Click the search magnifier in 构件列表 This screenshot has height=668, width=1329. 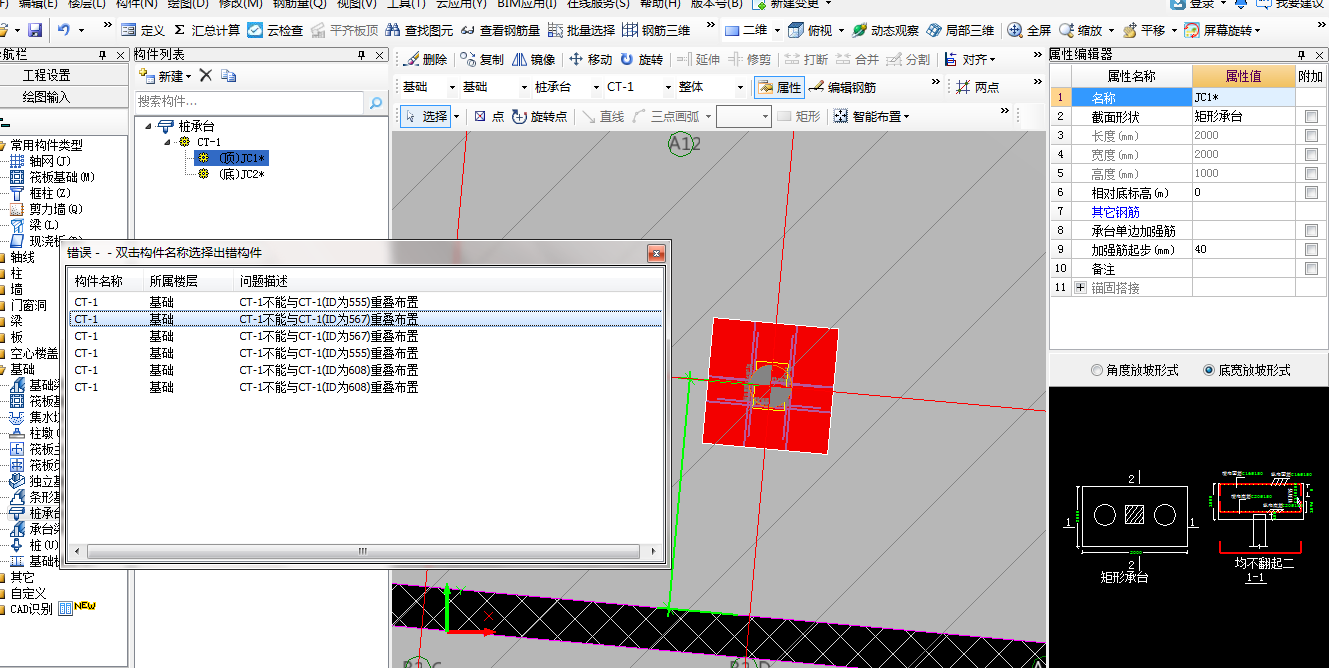click(376, 102)
